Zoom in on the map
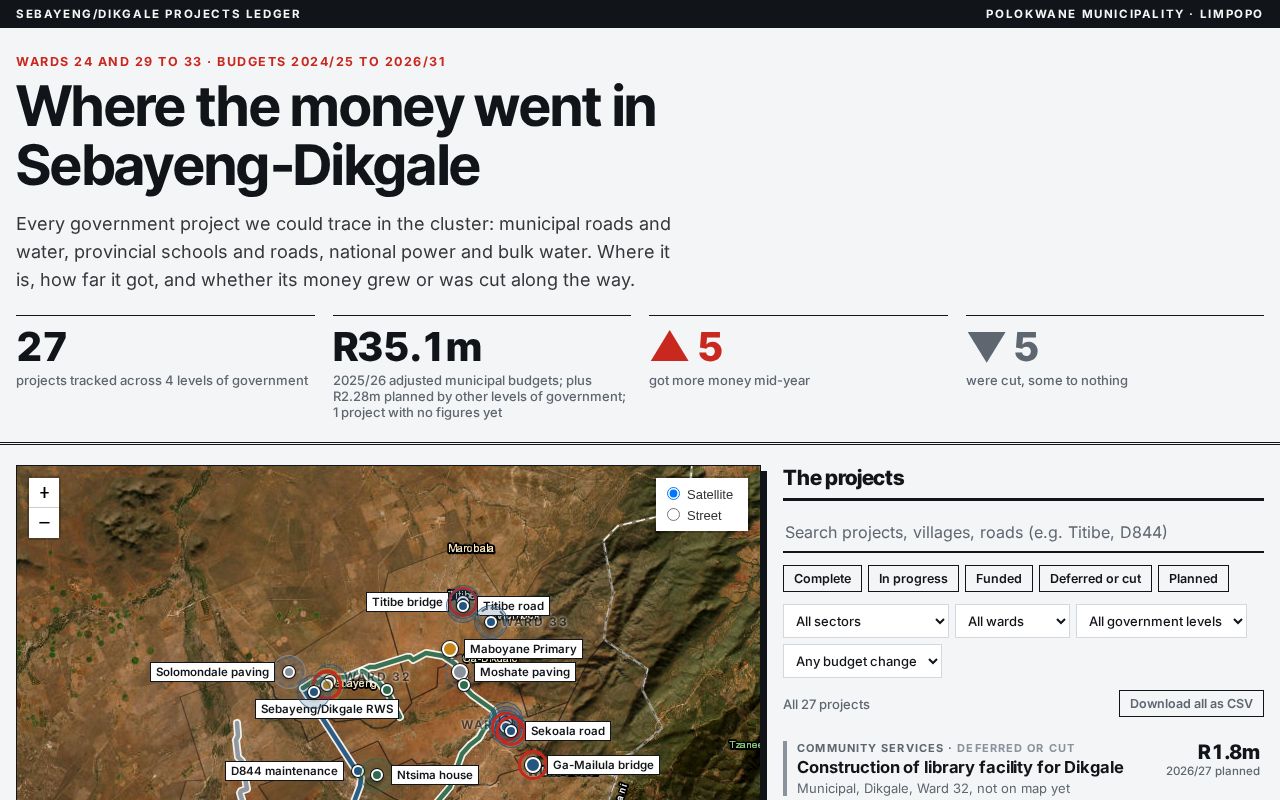The image size is (1280, 800). [44, 493]
